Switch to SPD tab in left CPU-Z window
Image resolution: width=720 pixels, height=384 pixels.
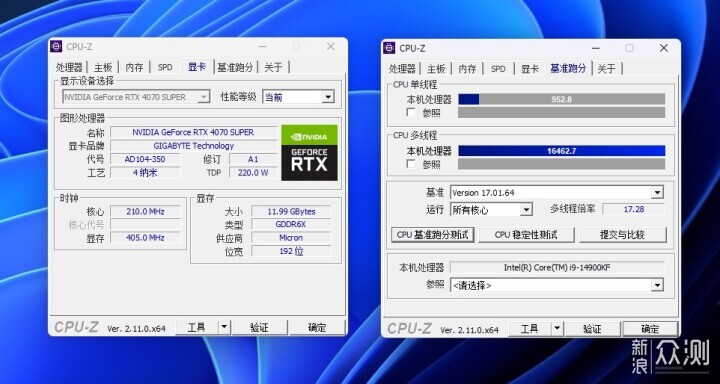[x=165, y=67]
